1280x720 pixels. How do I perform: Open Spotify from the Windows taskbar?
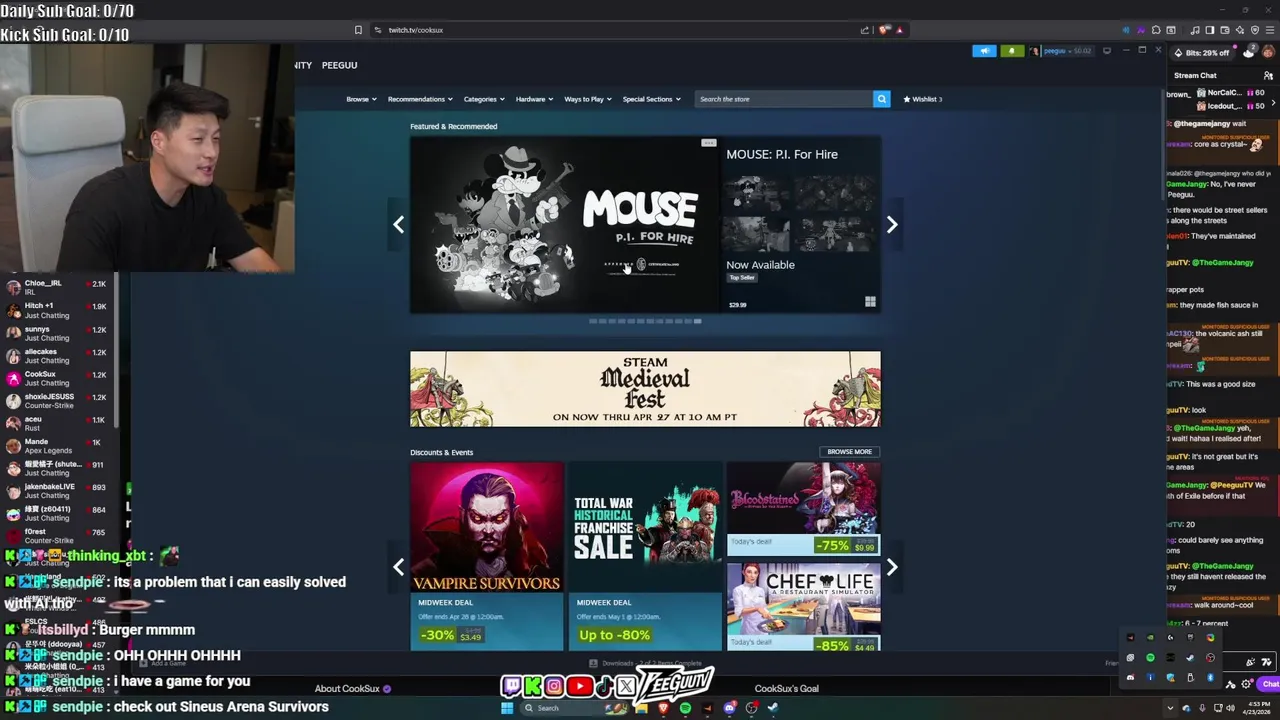coord(685,708)
